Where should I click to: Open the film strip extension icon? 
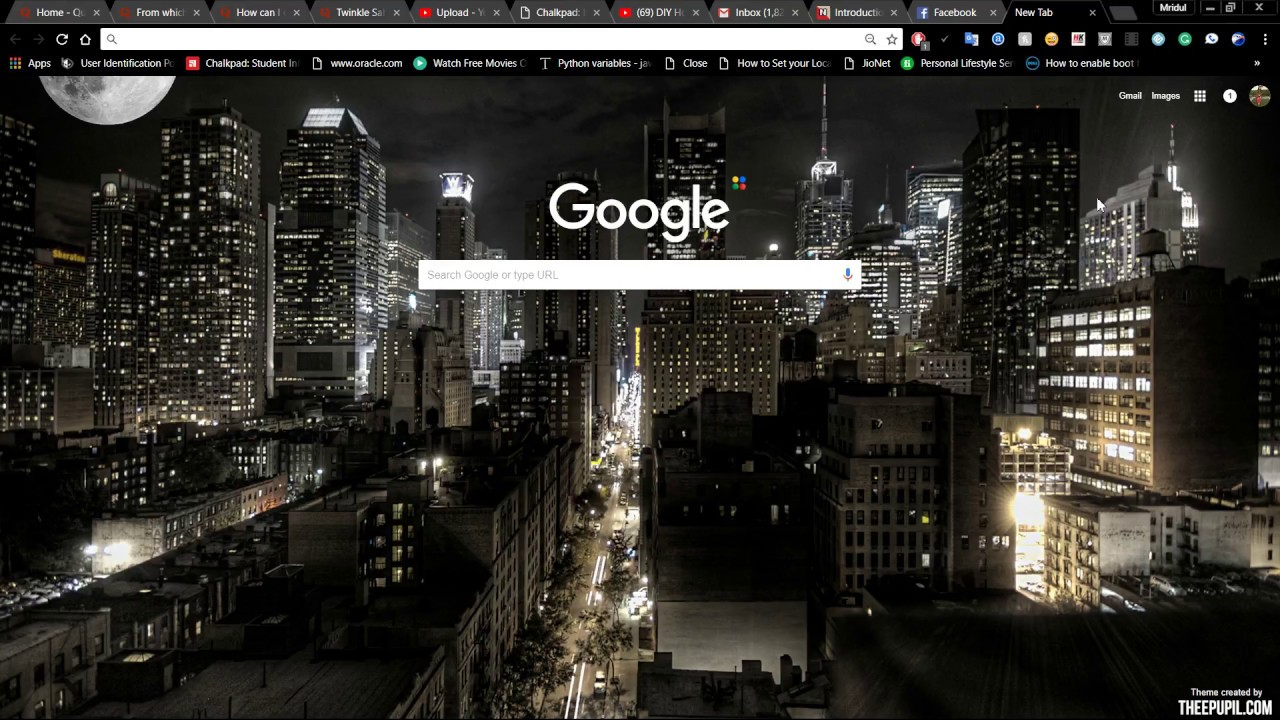pos(1131,39)
